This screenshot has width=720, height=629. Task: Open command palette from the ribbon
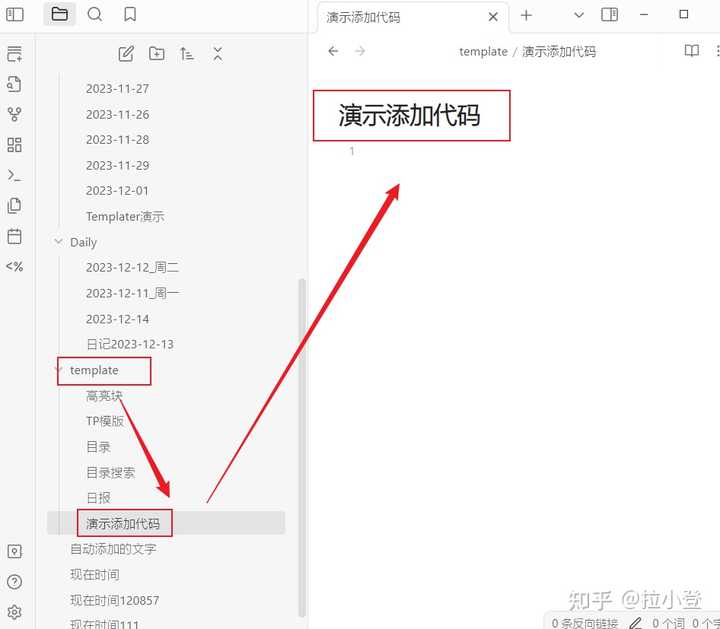14,175
